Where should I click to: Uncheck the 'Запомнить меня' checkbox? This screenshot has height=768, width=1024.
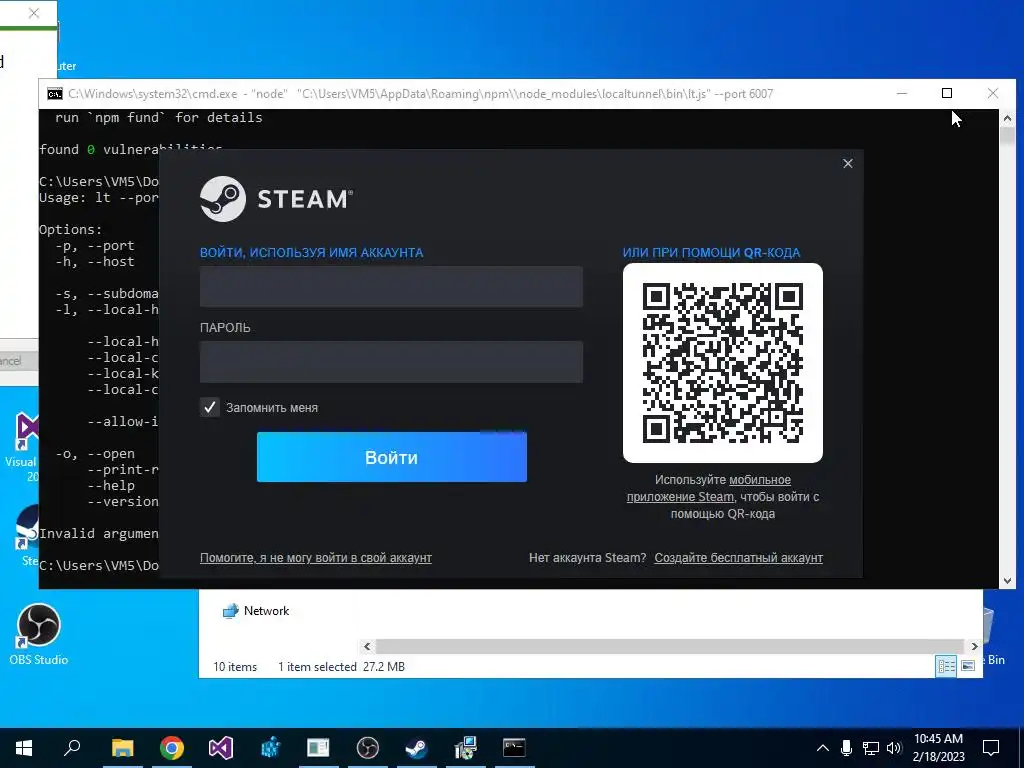[210, 408]
